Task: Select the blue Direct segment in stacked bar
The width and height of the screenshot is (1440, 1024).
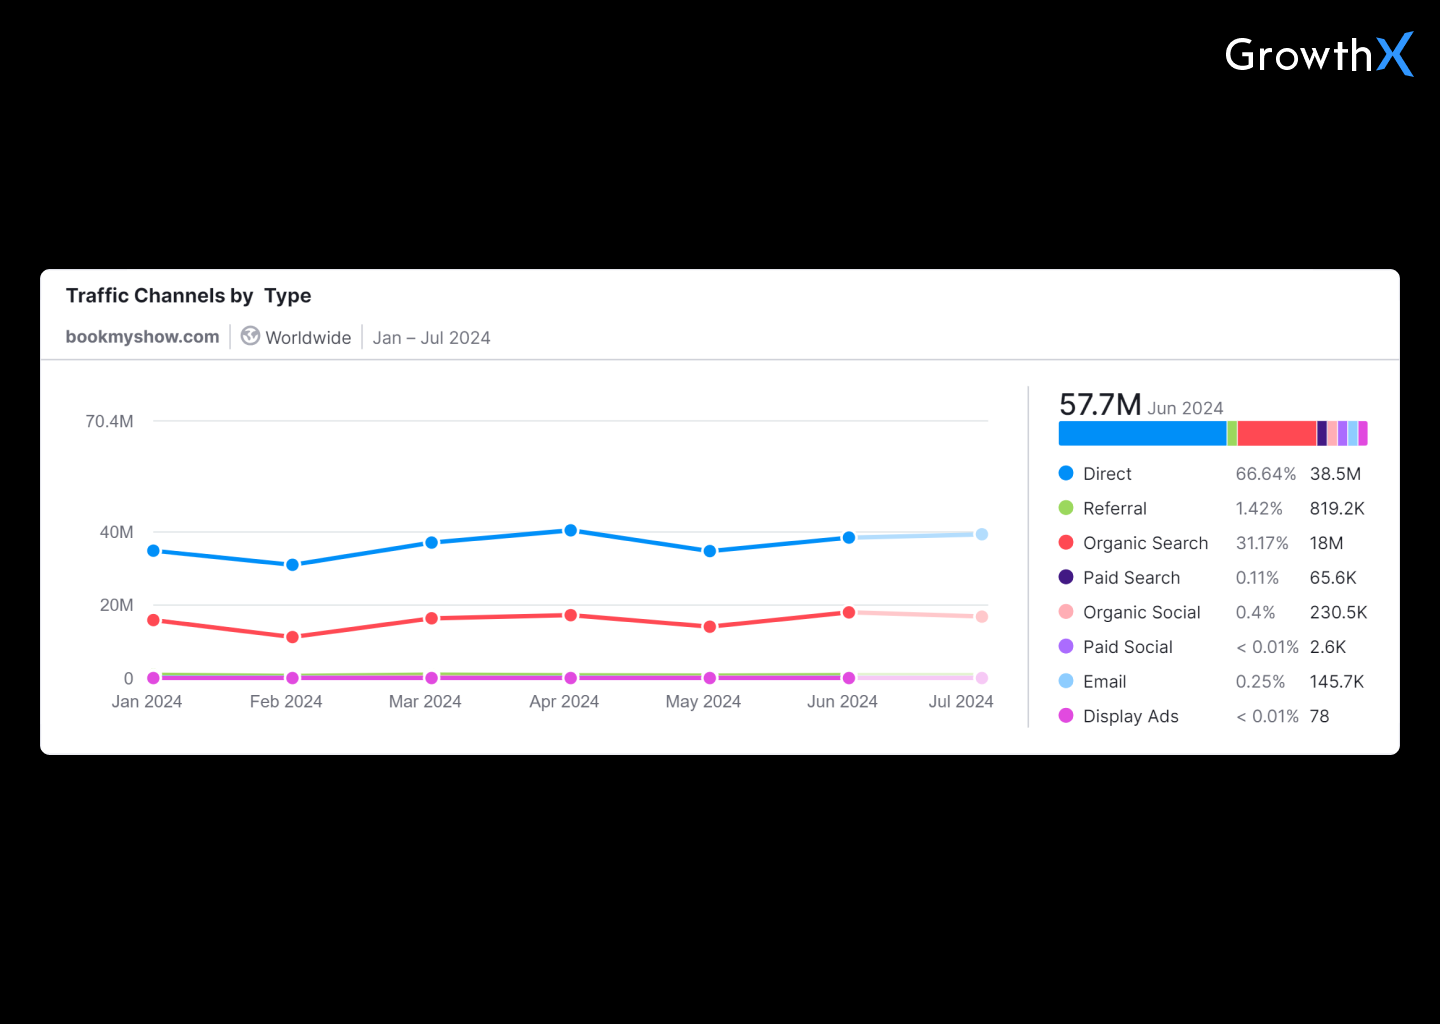Action: [x=1142, y=433]
